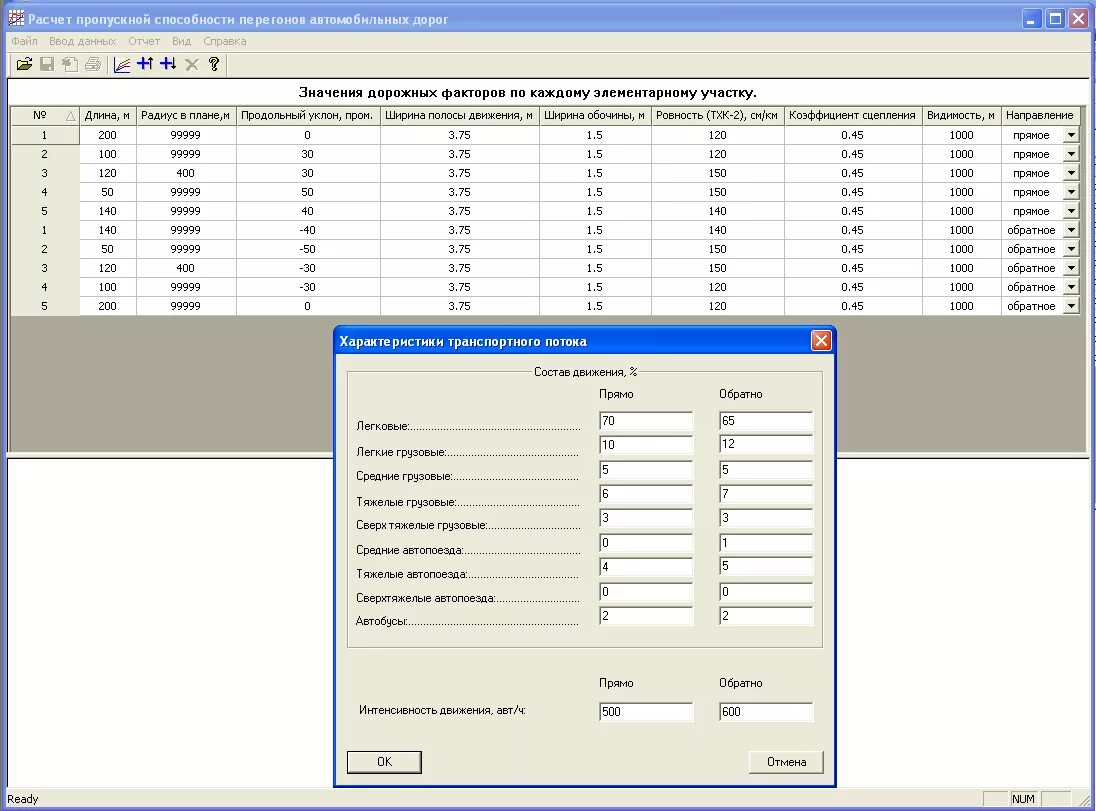Click length cell 200 in first row
Image resolution: width=1096 pixels, height=811 pixels.
pyautogui.click(x=108, y=135)
